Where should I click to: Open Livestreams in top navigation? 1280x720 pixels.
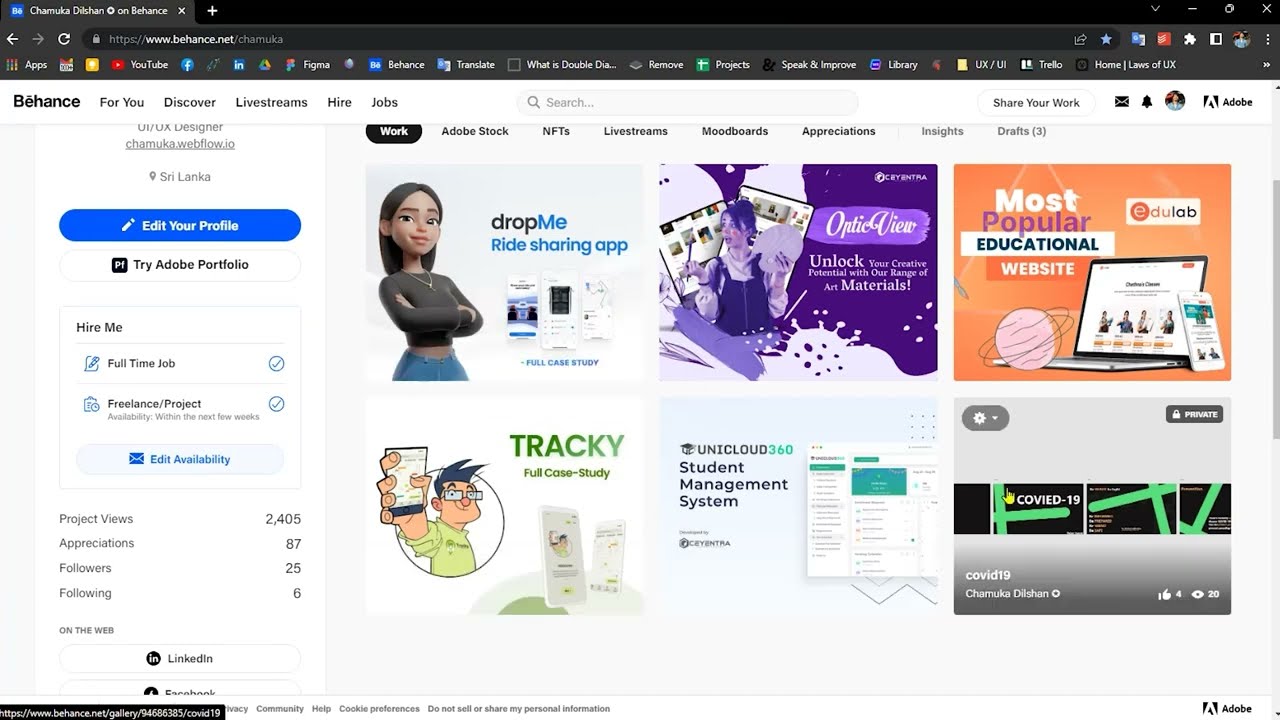(x=272, y=102)
